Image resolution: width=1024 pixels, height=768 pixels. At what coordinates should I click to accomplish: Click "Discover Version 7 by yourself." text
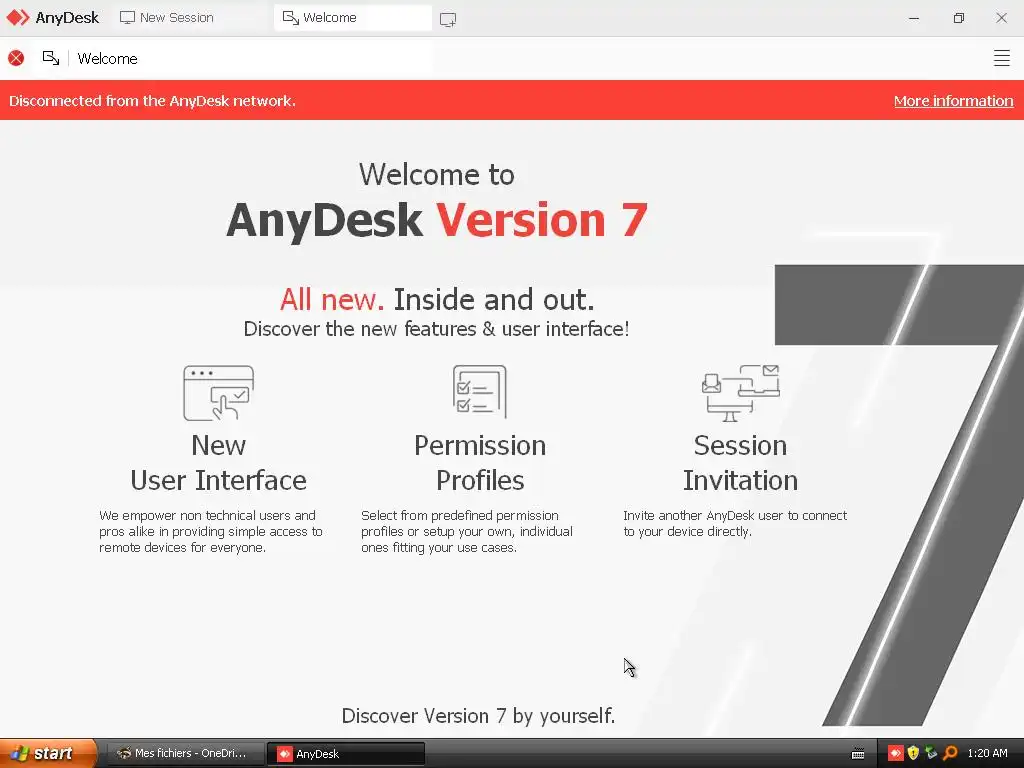pyautogui.click(x=478, y=716)
